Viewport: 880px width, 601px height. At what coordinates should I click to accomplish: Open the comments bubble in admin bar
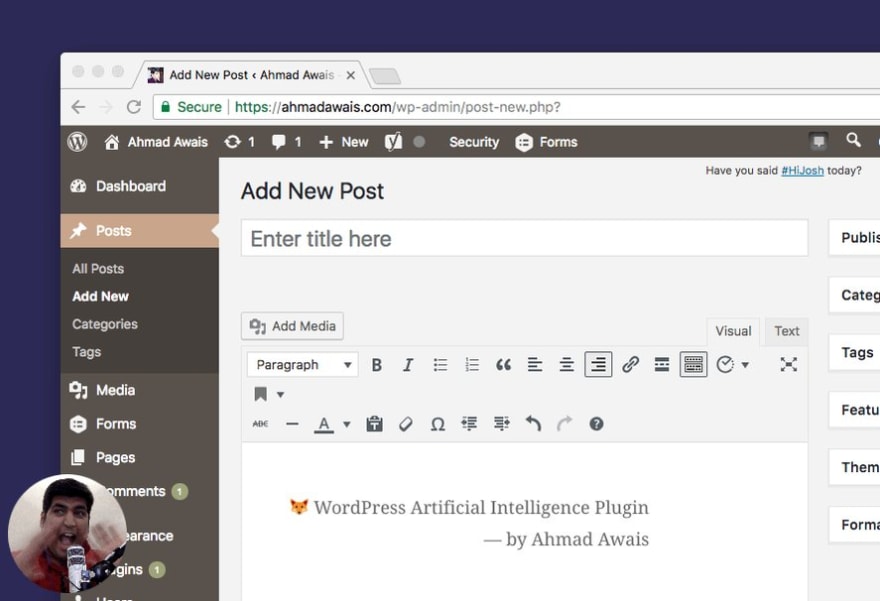point(287,142)
